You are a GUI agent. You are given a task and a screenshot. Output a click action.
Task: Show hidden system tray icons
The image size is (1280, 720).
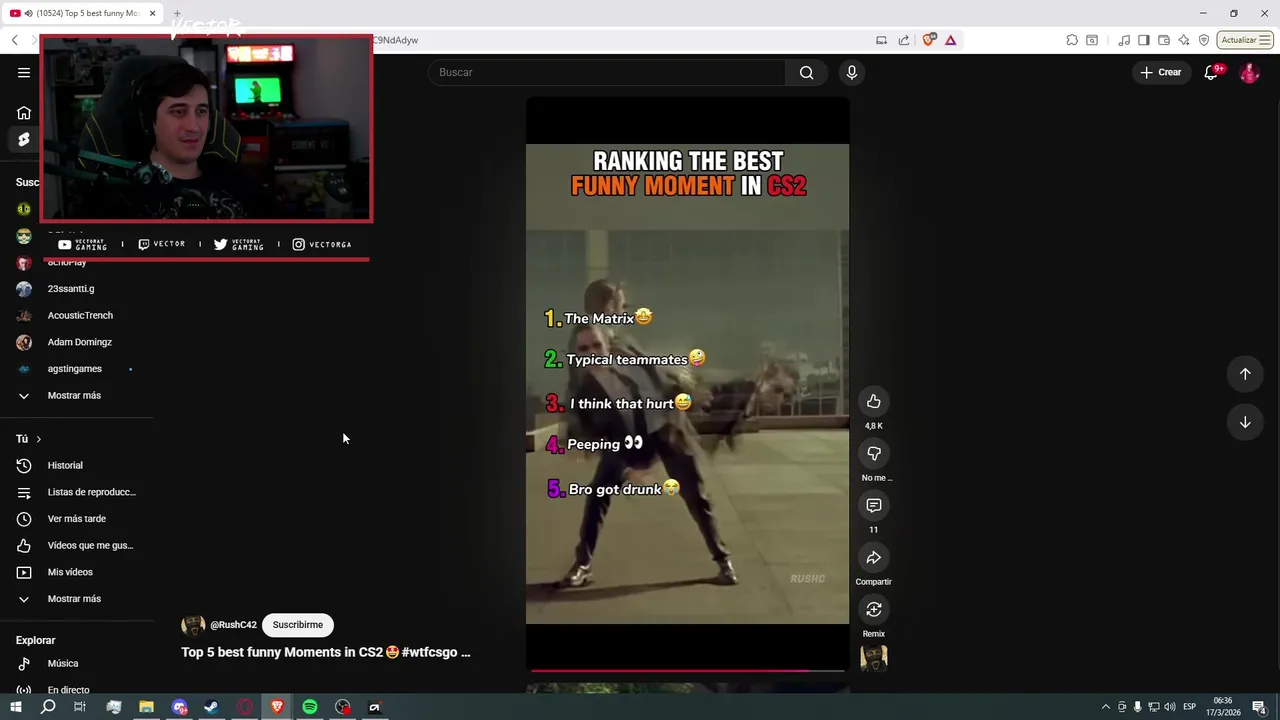point(1105,707)
